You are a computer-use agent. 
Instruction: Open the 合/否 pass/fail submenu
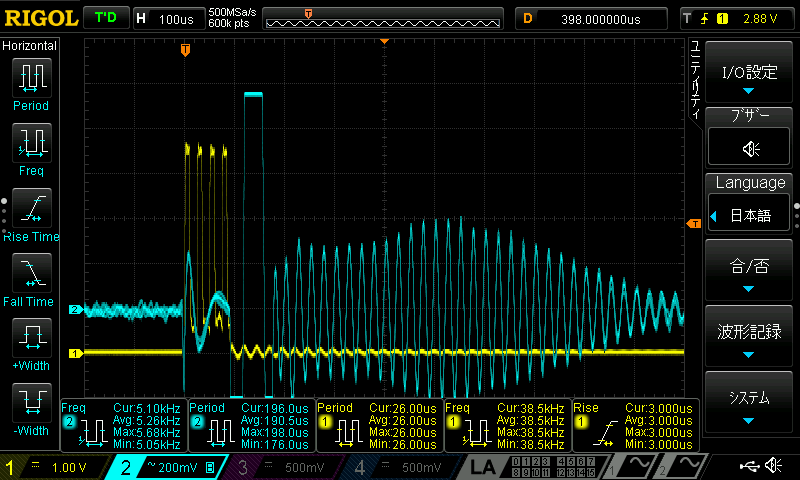[749, 269]
